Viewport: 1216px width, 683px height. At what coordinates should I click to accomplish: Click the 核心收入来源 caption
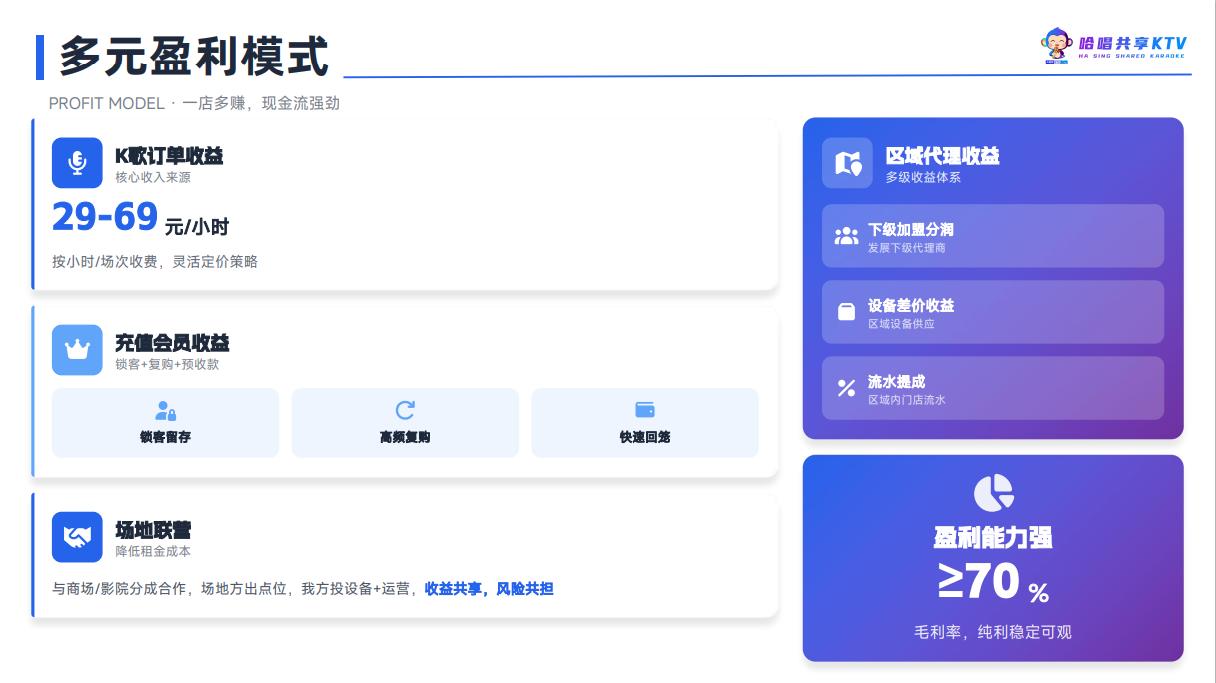point(153,177)
